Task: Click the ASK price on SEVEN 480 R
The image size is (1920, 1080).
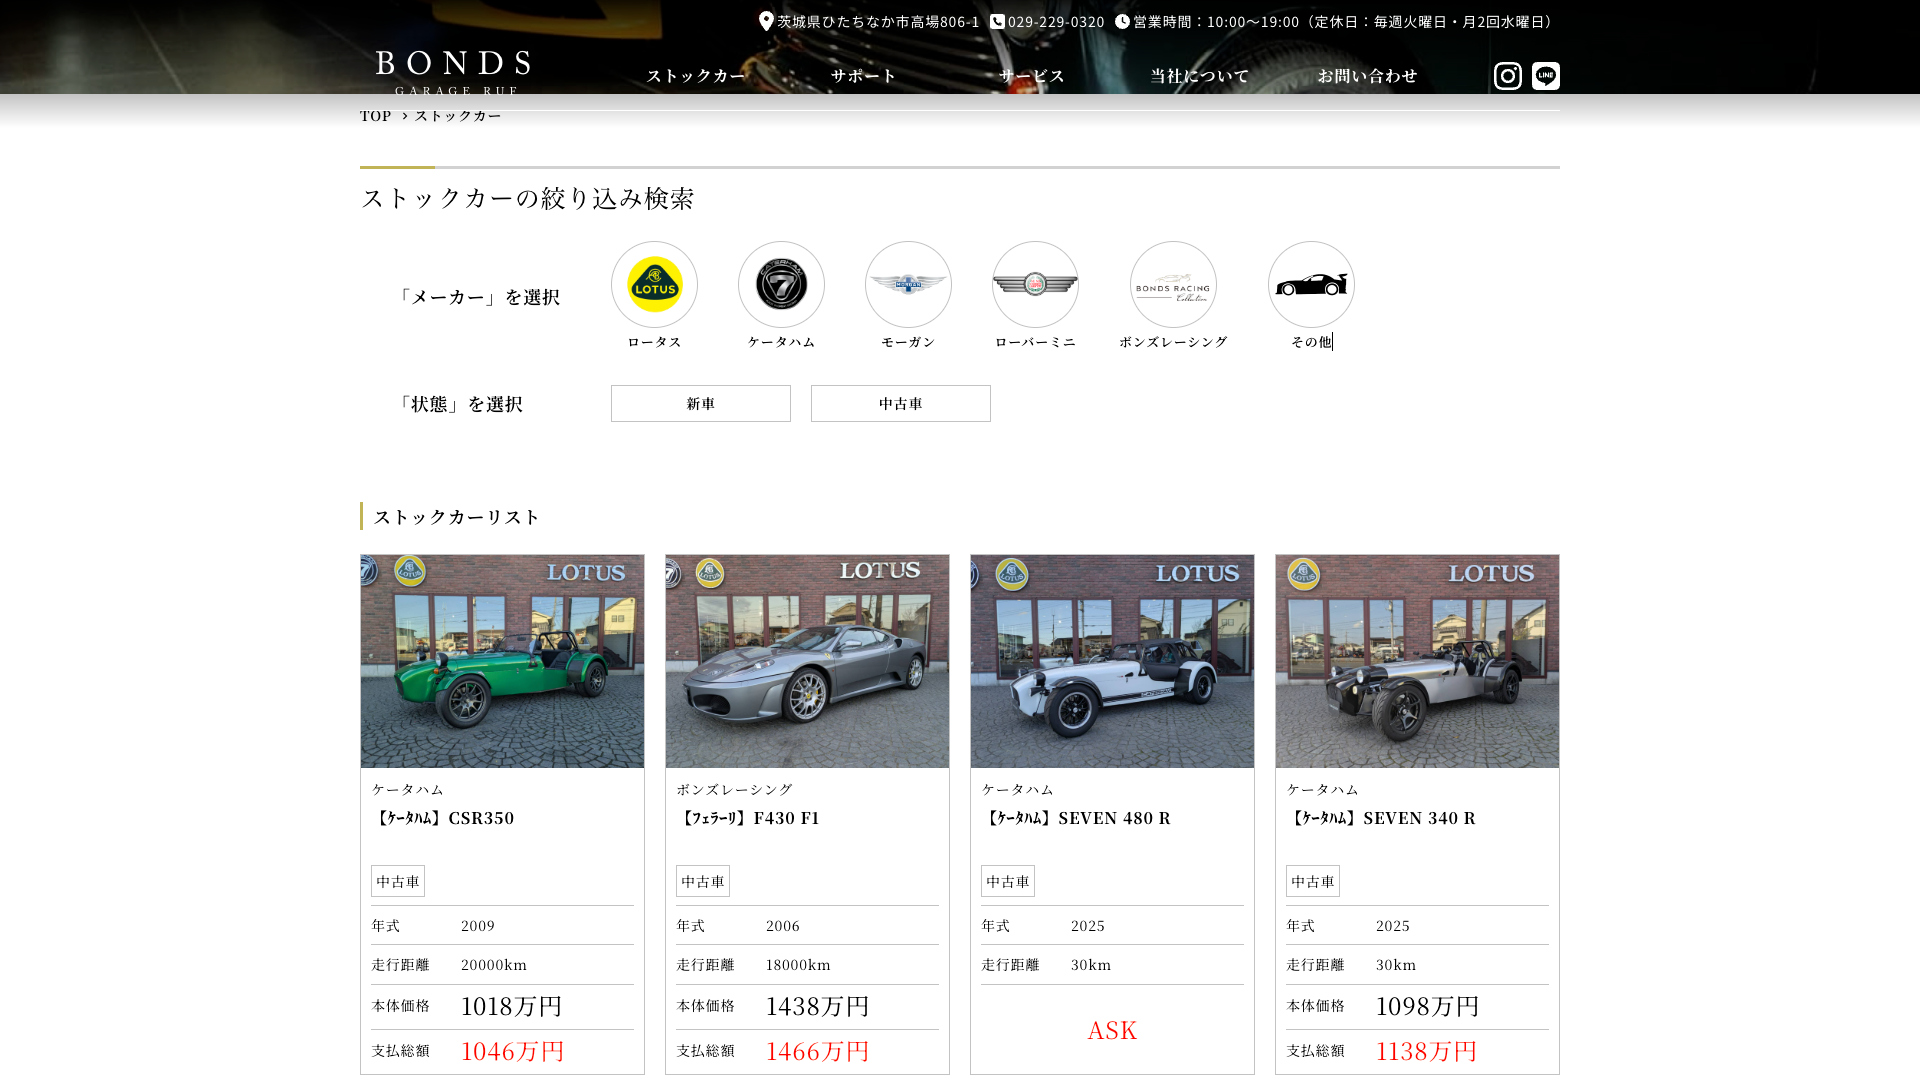Action: pos(1112,1030)
